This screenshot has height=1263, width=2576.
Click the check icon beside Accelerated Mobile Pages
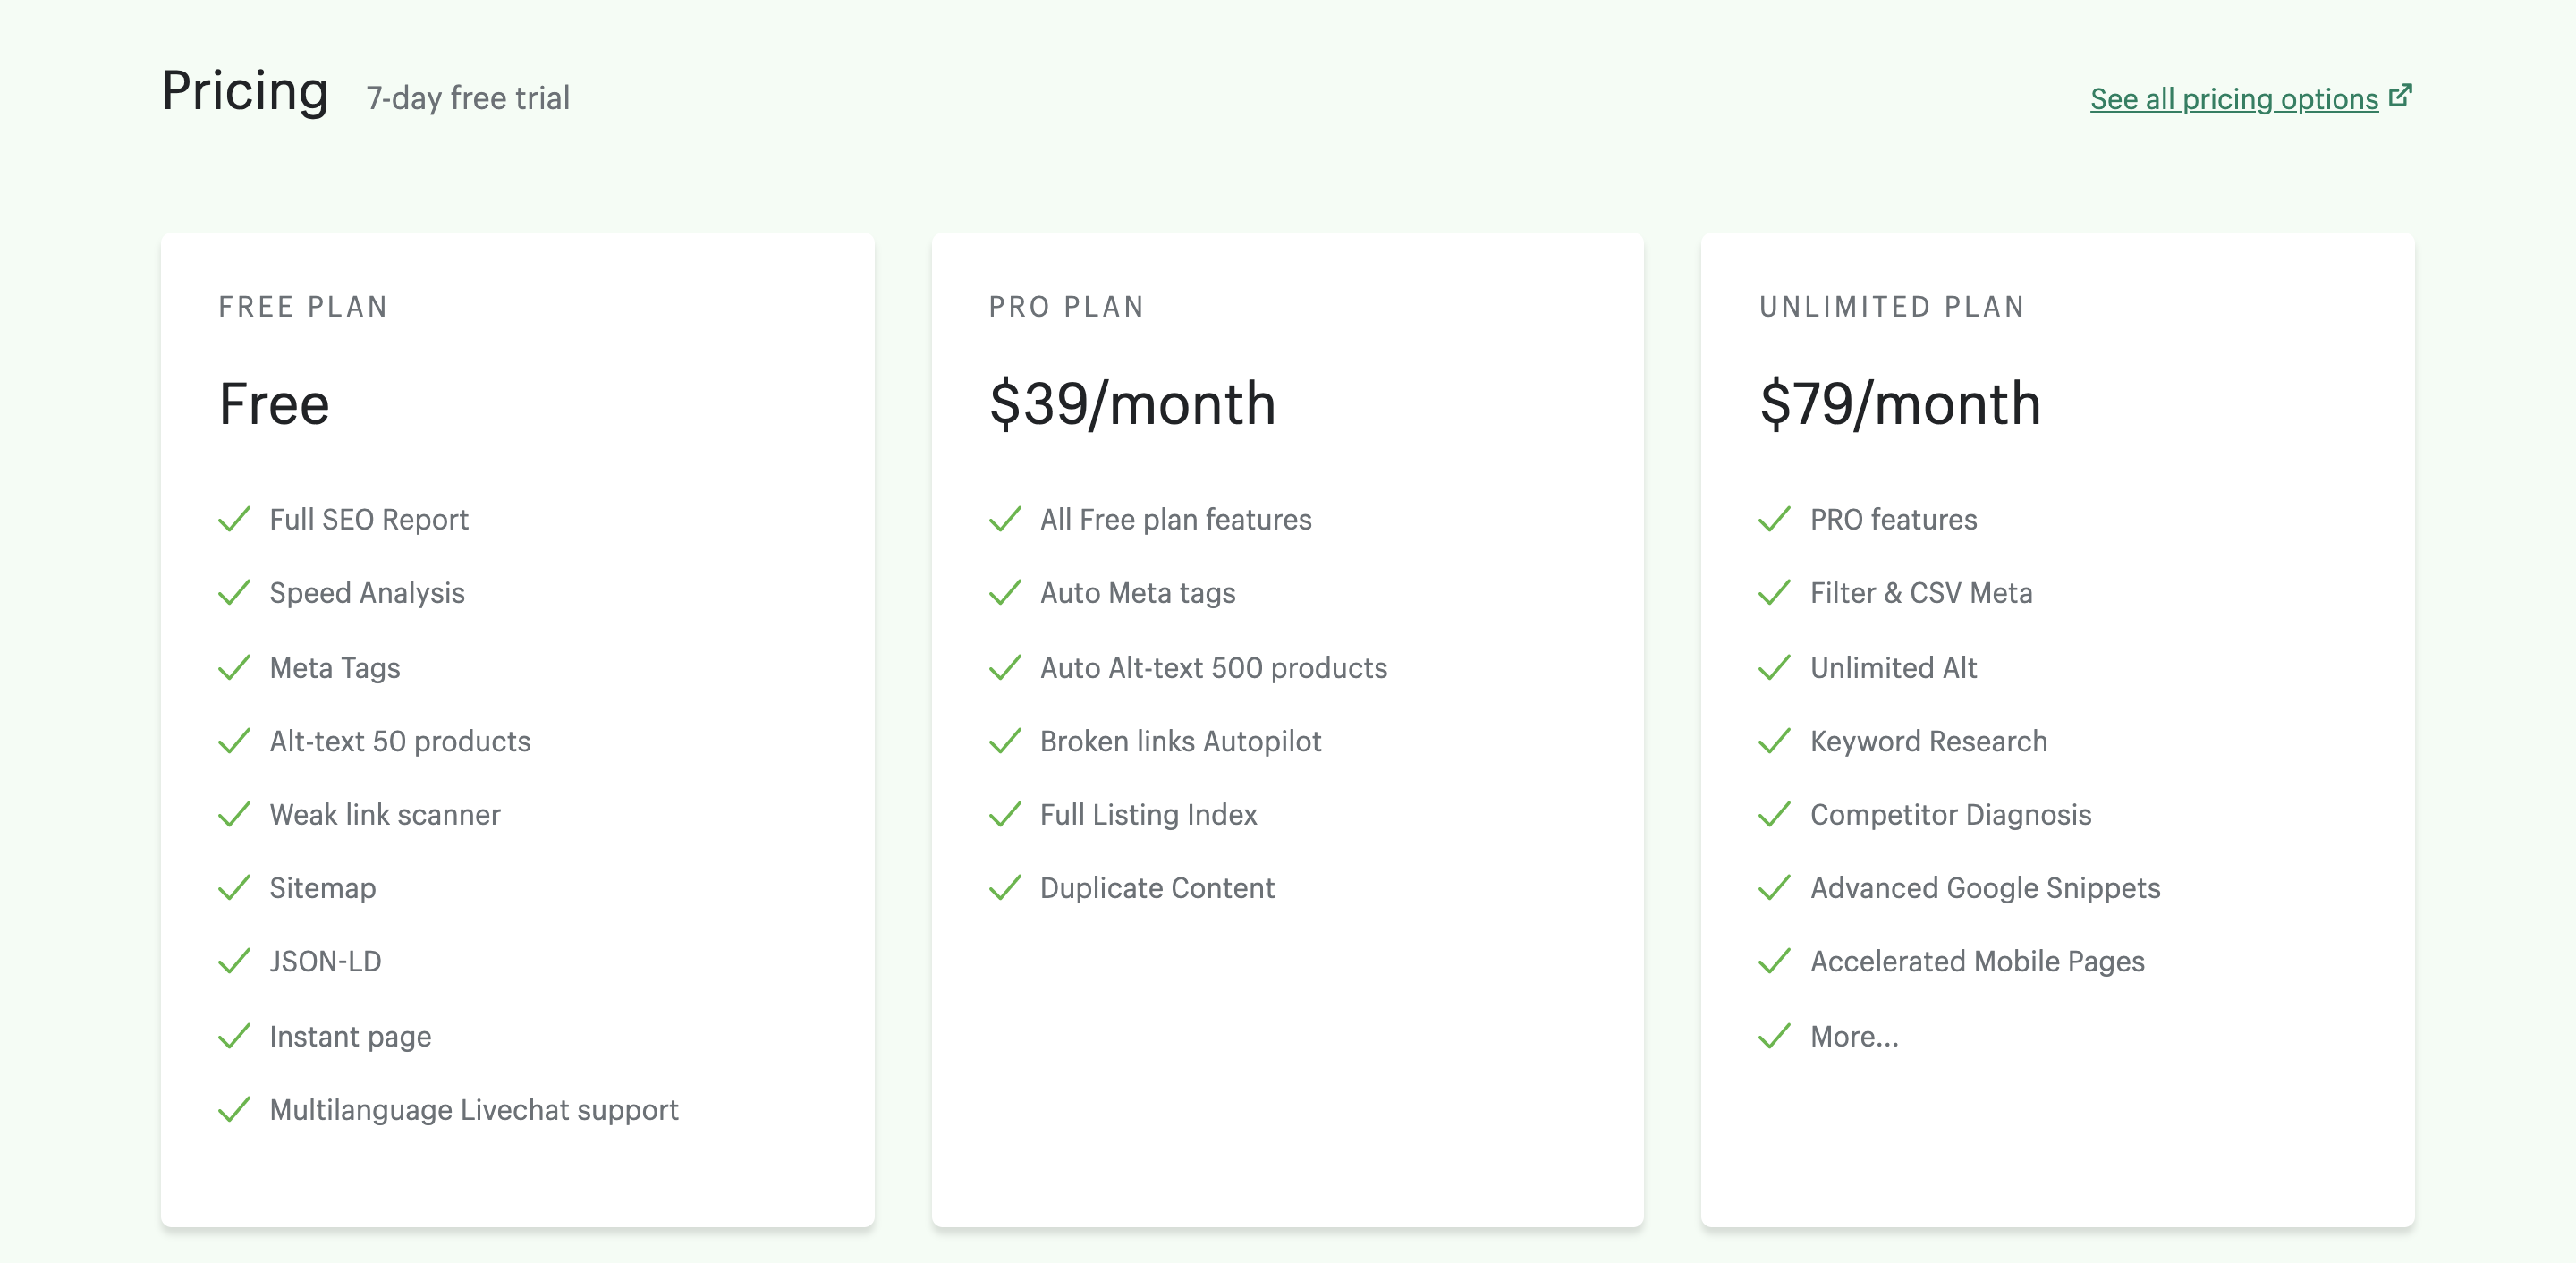[1774, 961]
